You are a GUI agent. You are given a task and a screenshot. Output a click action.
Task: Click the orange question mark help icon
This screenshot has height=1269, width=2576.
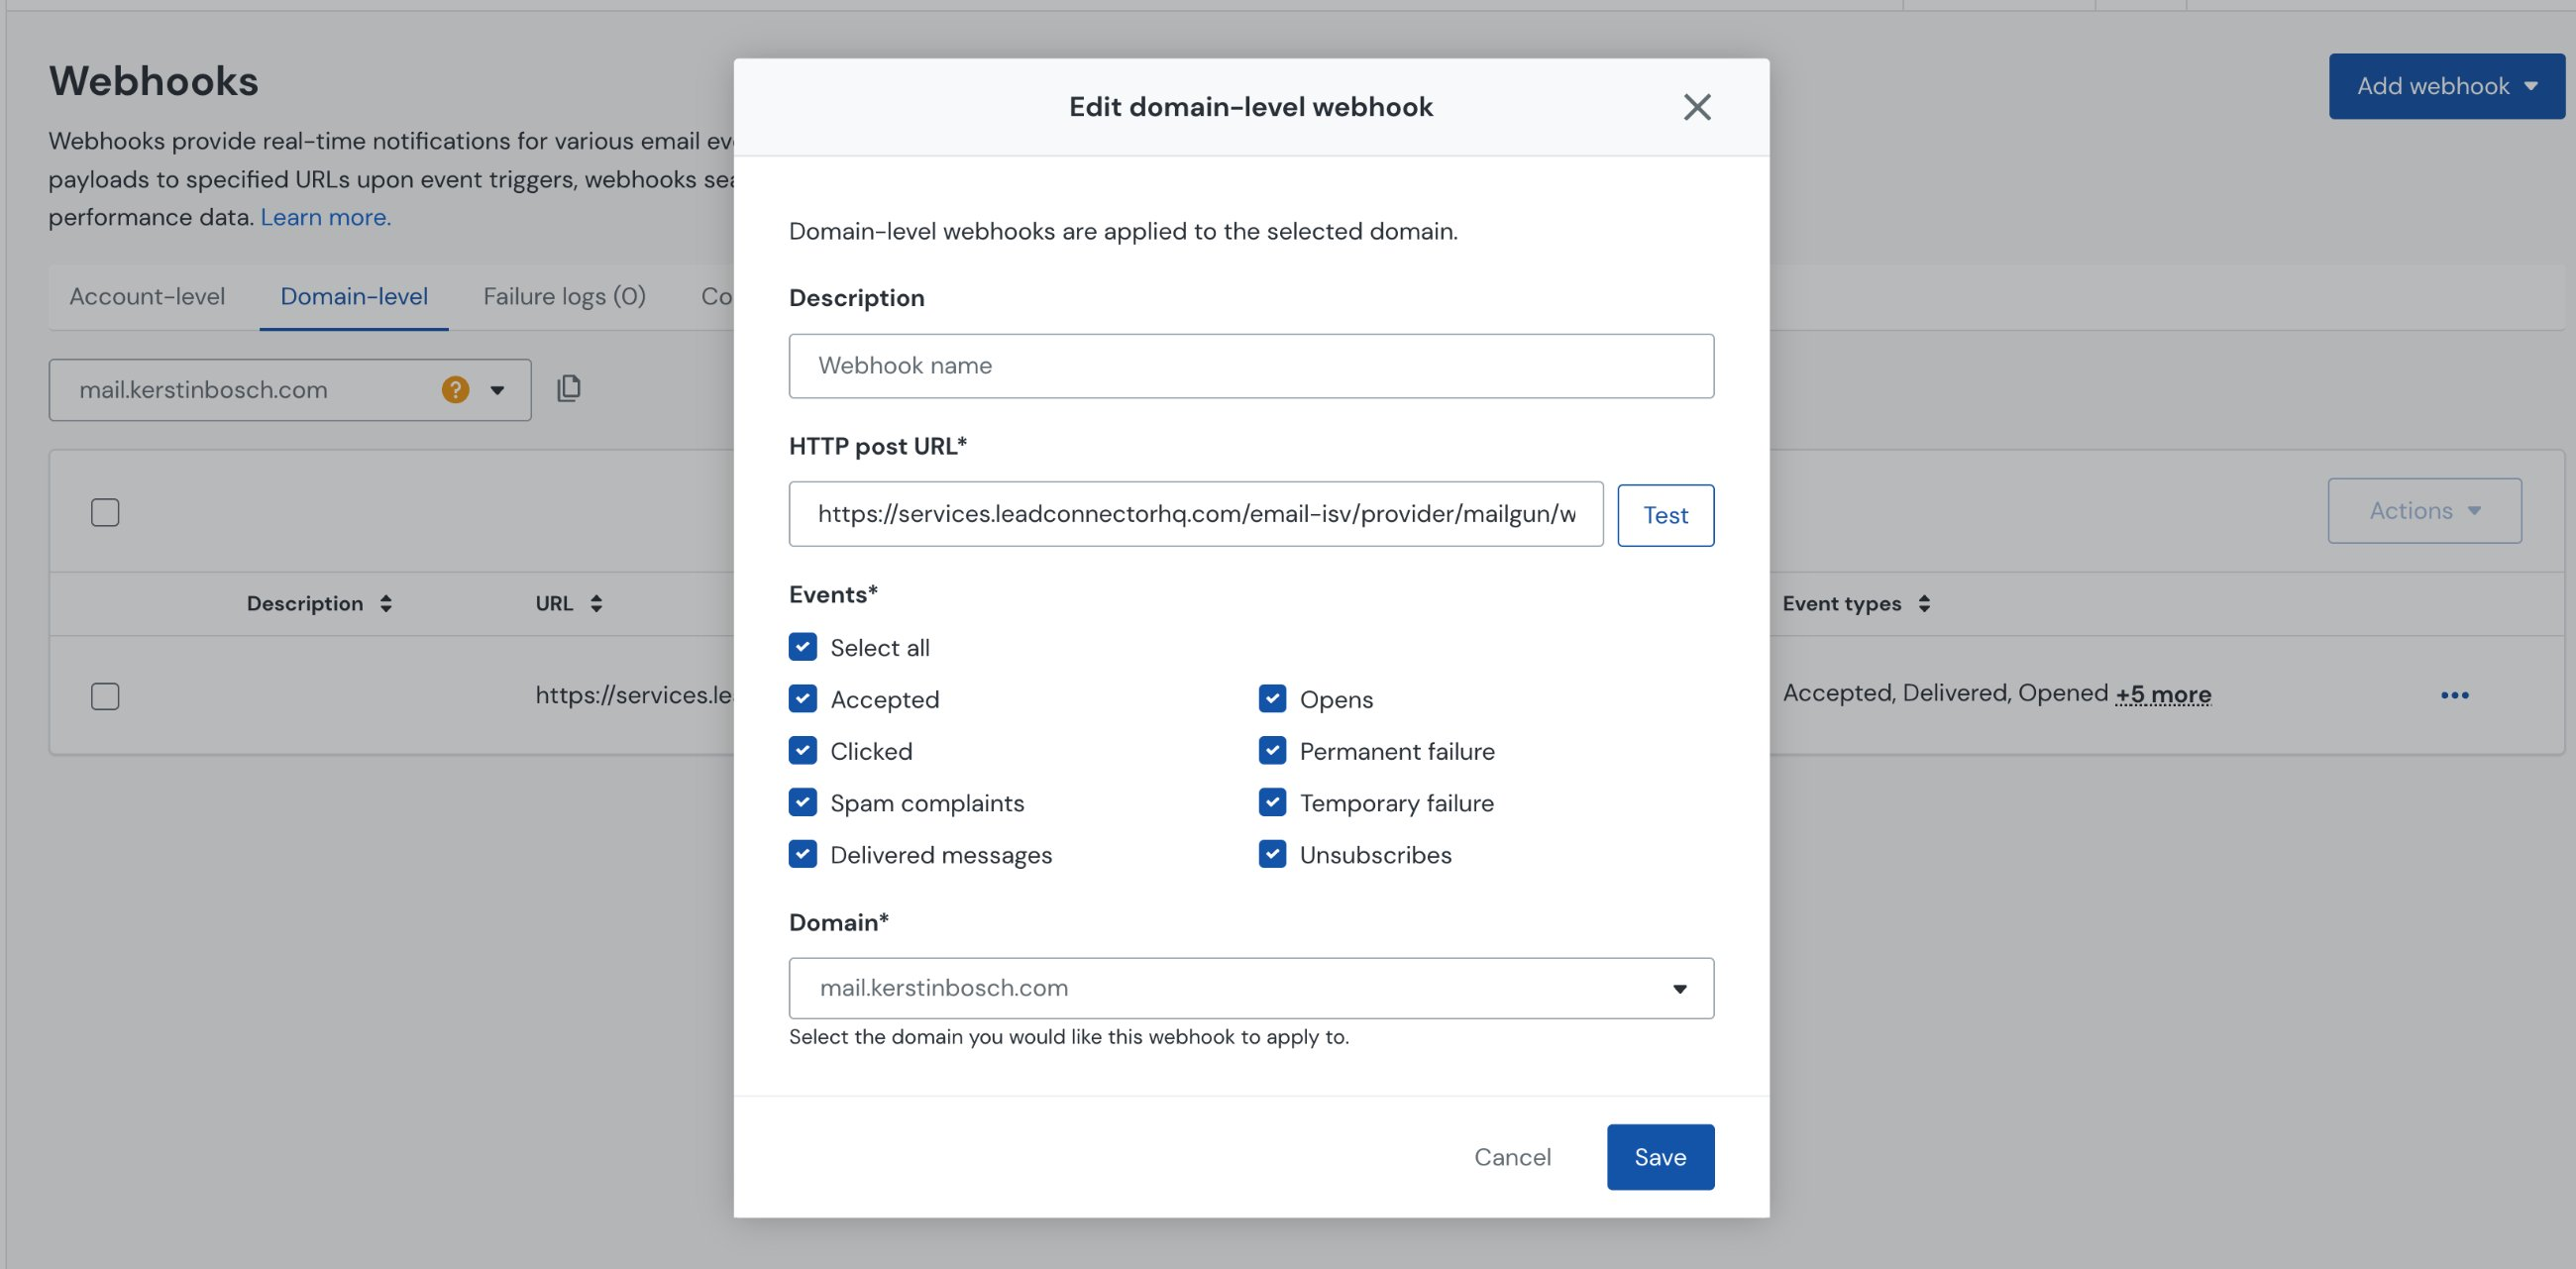(455, 390)
